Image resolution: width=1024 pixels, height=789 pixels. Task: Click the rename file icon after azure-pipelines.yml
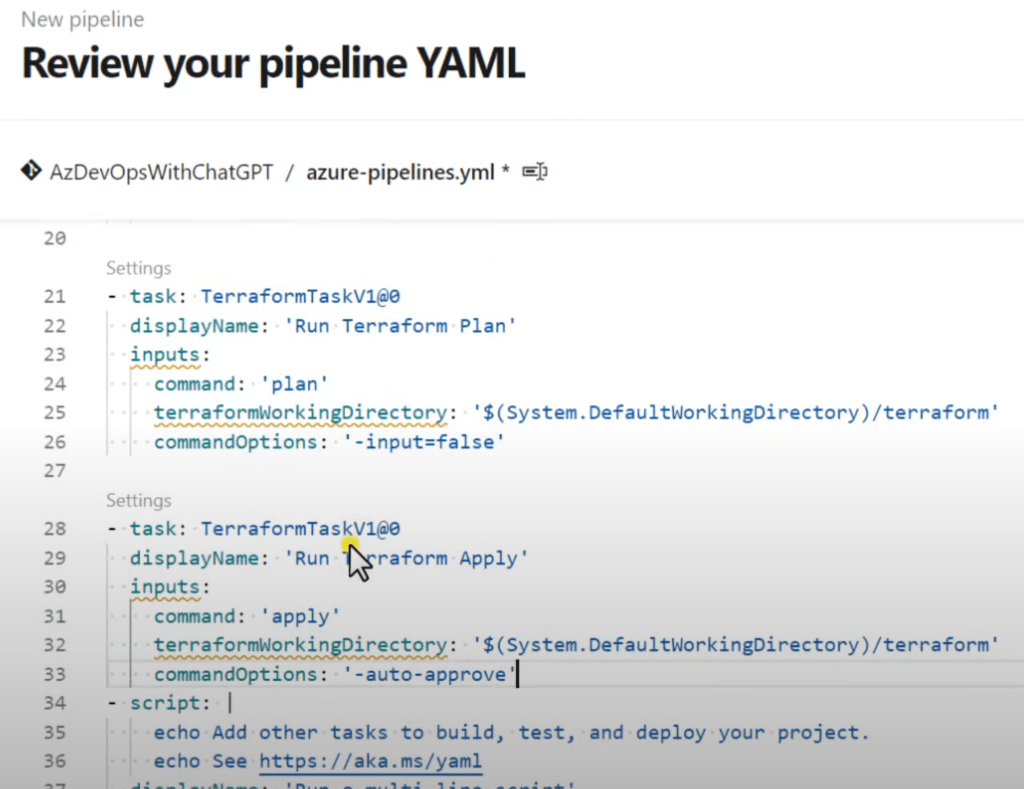(x=535, y=172)
